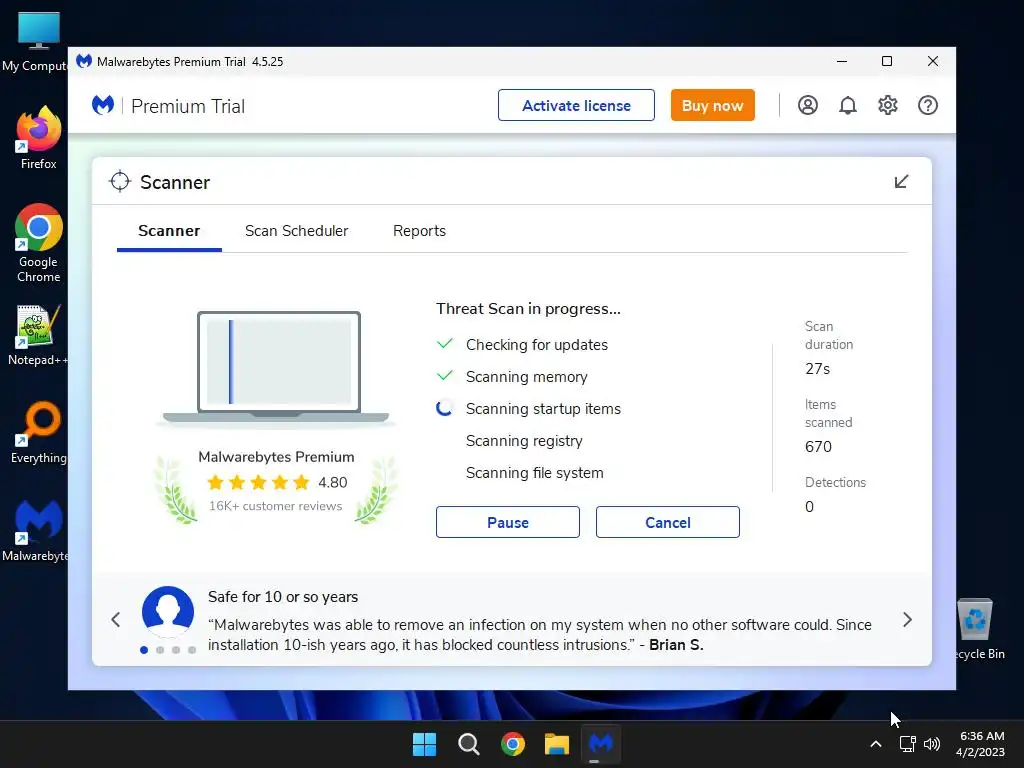This screenshot has width=1024, height=768.
Task: Select the Google Chrome desktop shortcut
Action: (x=38, y=243)
